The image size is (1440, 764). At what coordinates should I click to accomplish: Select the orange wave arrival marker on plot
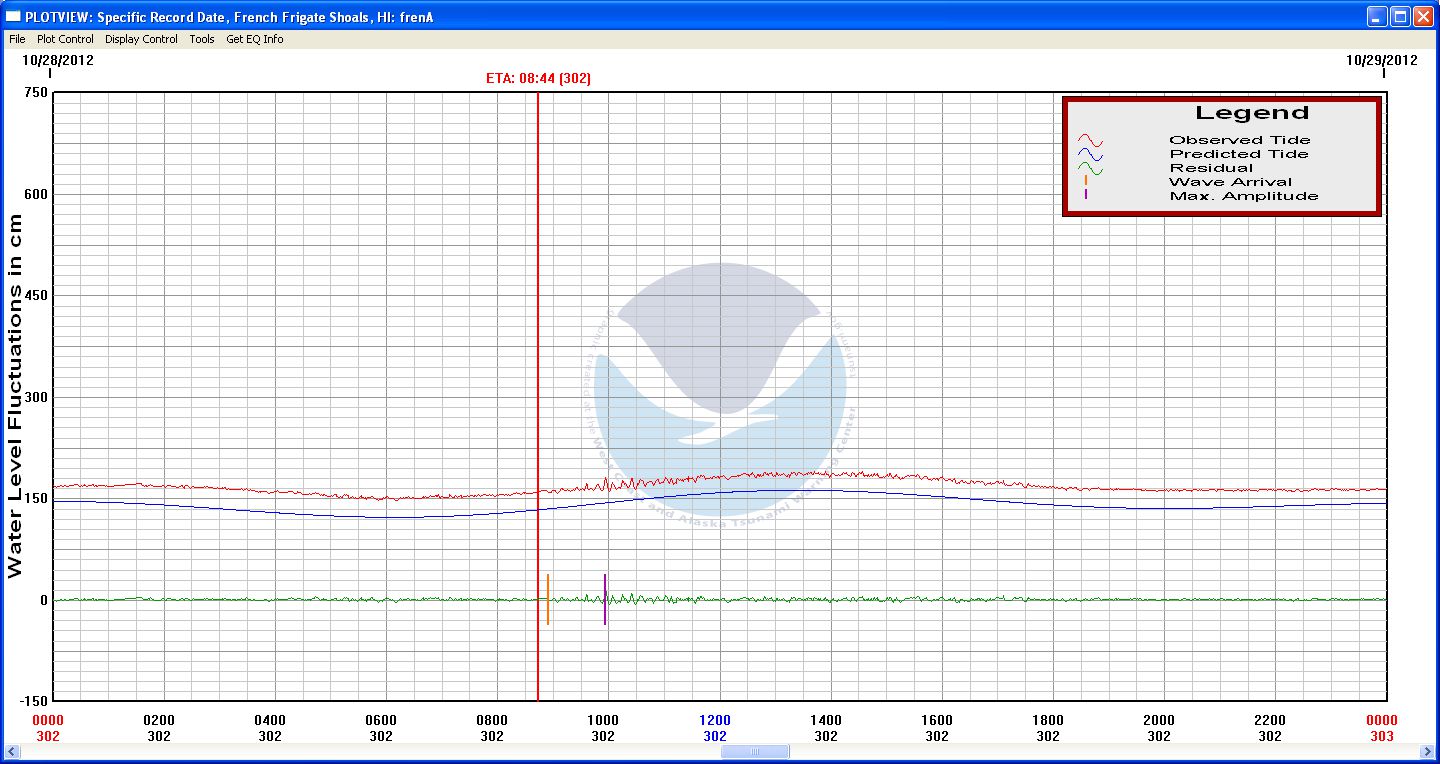pos(548,599)
